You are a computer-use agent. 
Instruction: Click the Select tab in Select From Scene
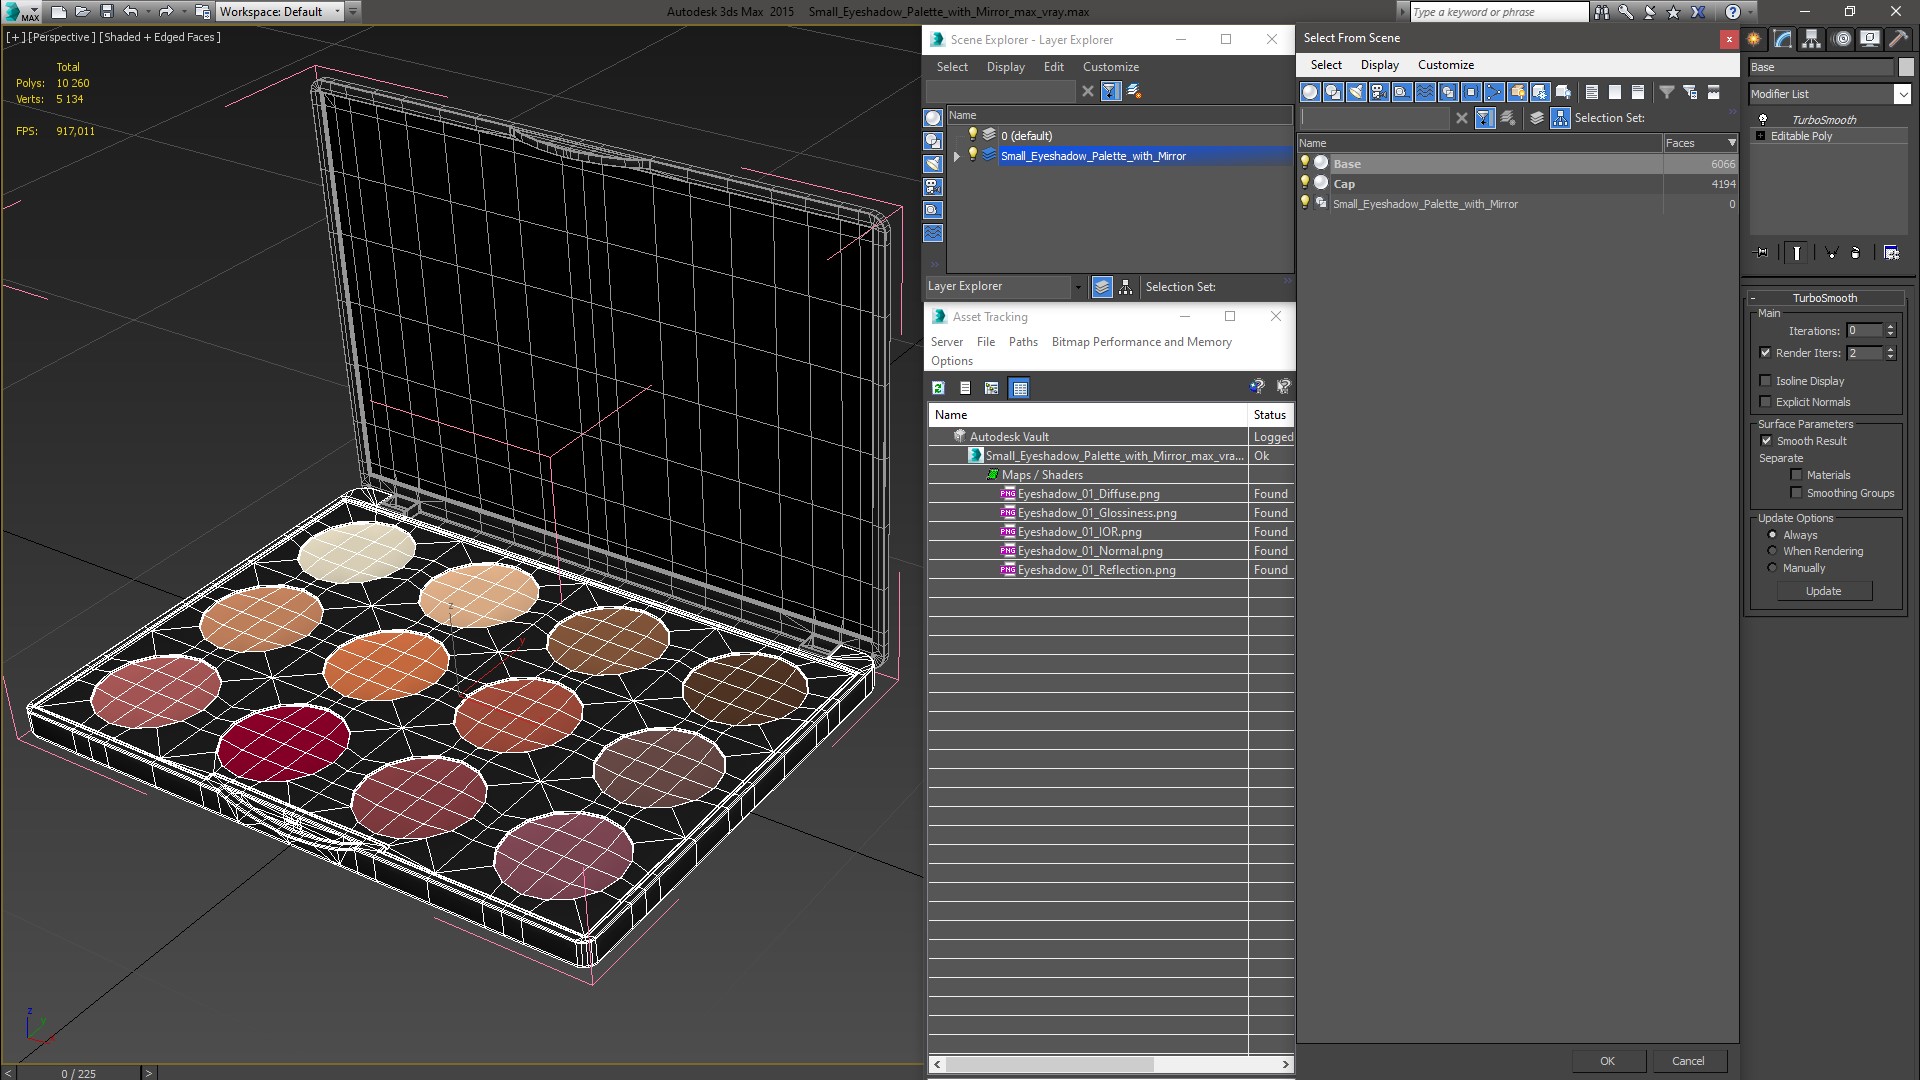click(x=1325, y=65)
